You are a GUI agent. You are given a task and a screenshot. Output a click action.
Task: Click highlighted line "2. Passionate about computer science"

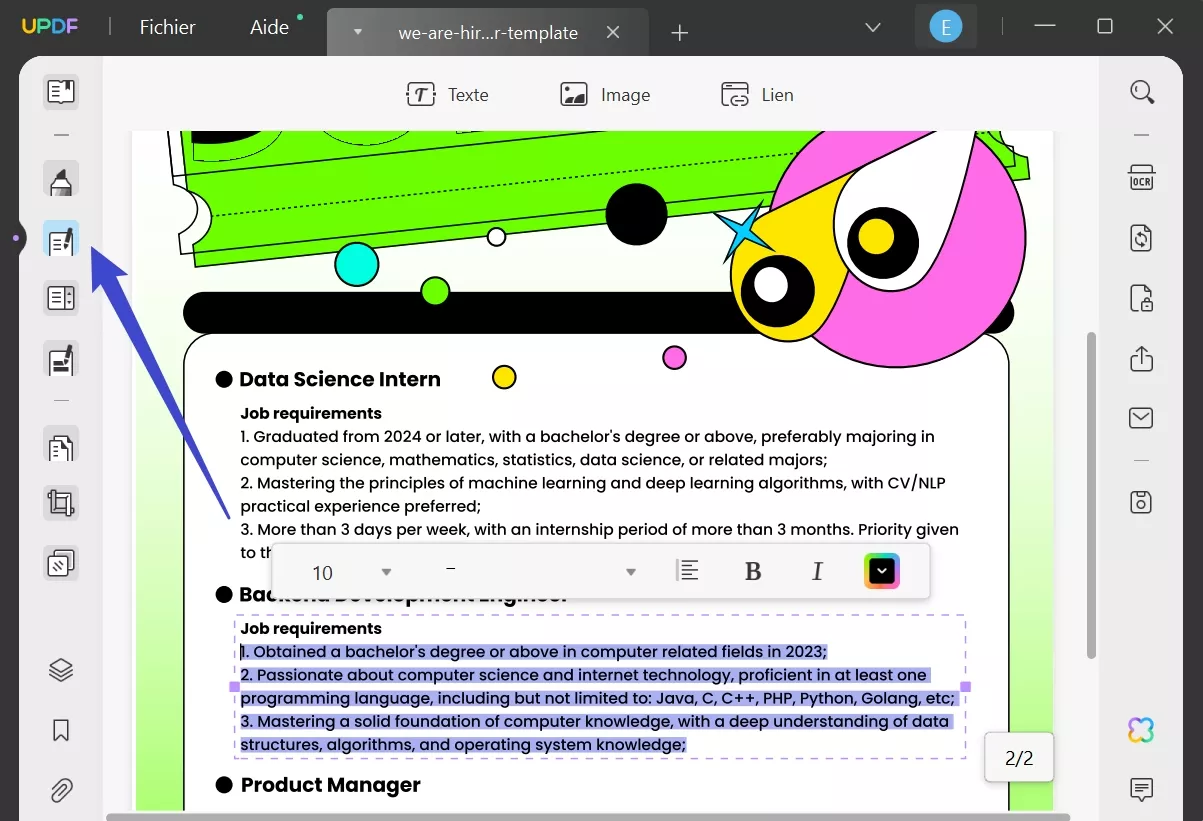[x=584, y=675]
